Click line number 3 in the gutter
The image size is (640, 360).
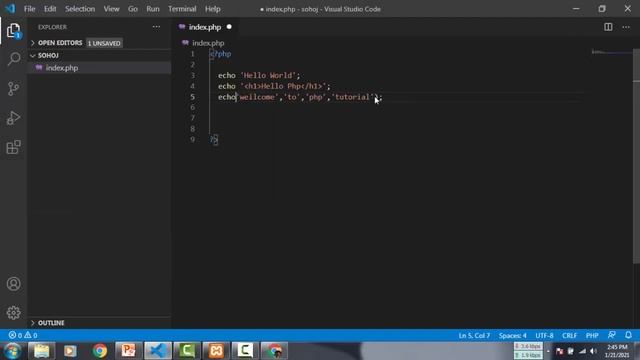tap(192, 76)
